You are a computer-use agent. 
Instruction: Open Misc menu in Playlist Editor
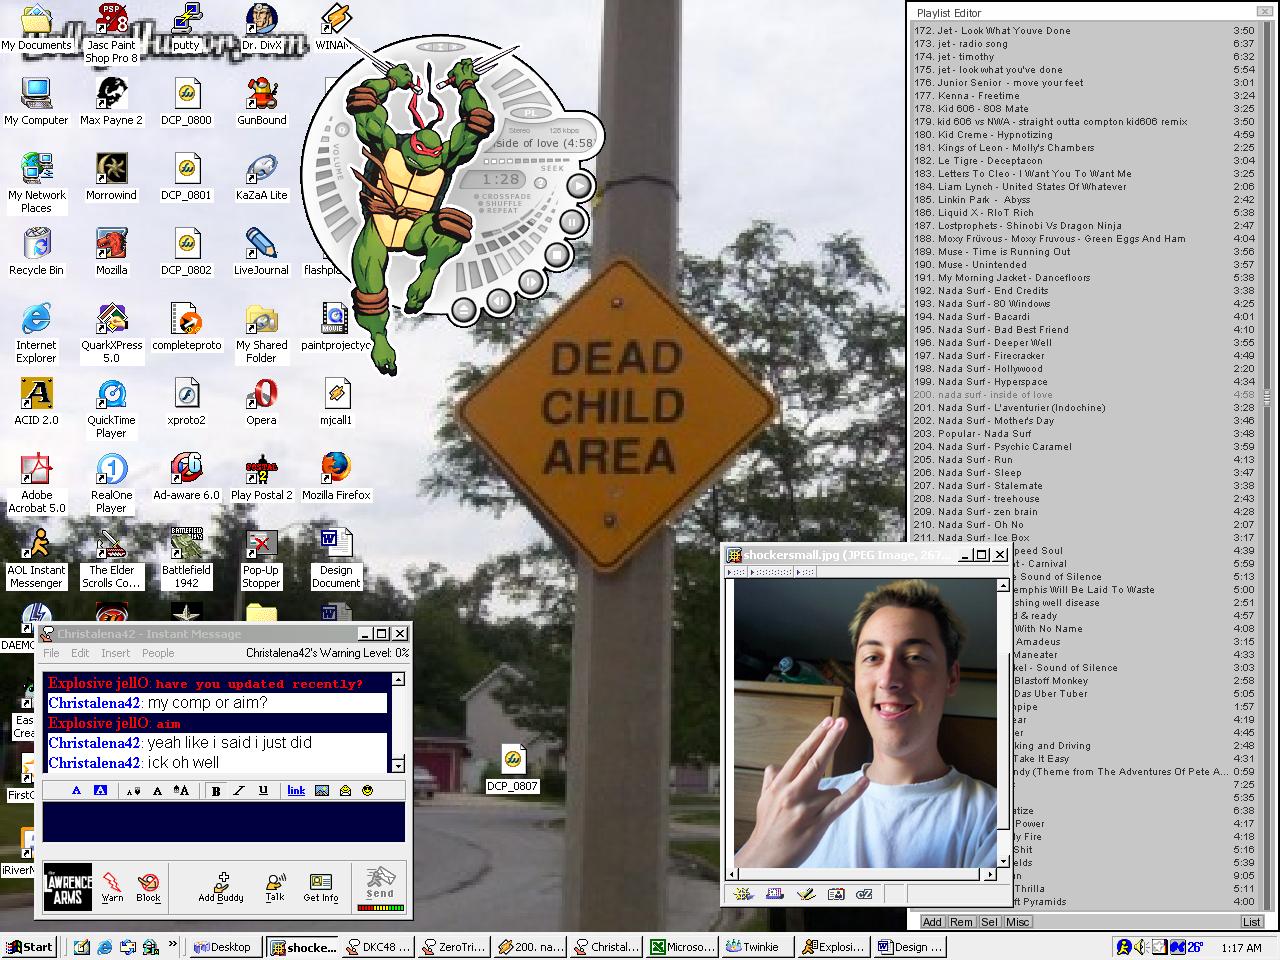tap(1018, 922)
